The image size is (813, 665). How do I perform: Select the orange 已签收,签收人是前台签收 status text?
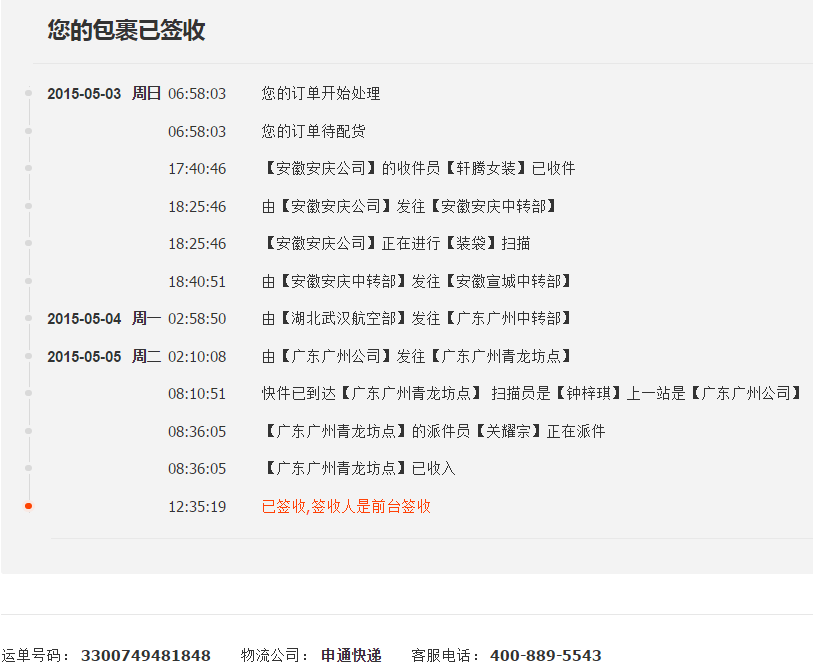pyautogui.click(x=346, y=506)
